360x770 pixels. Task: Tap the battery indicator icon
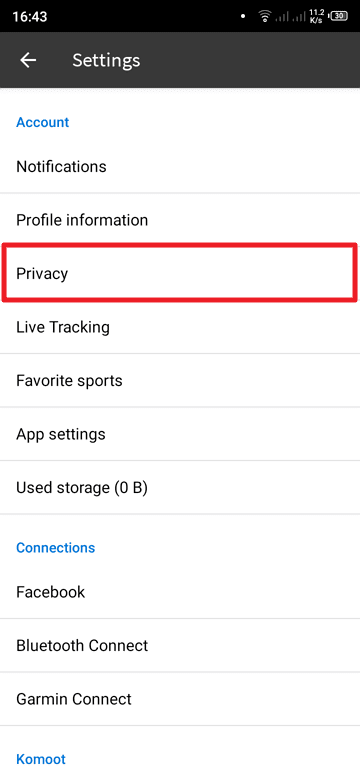coord(339,16)
